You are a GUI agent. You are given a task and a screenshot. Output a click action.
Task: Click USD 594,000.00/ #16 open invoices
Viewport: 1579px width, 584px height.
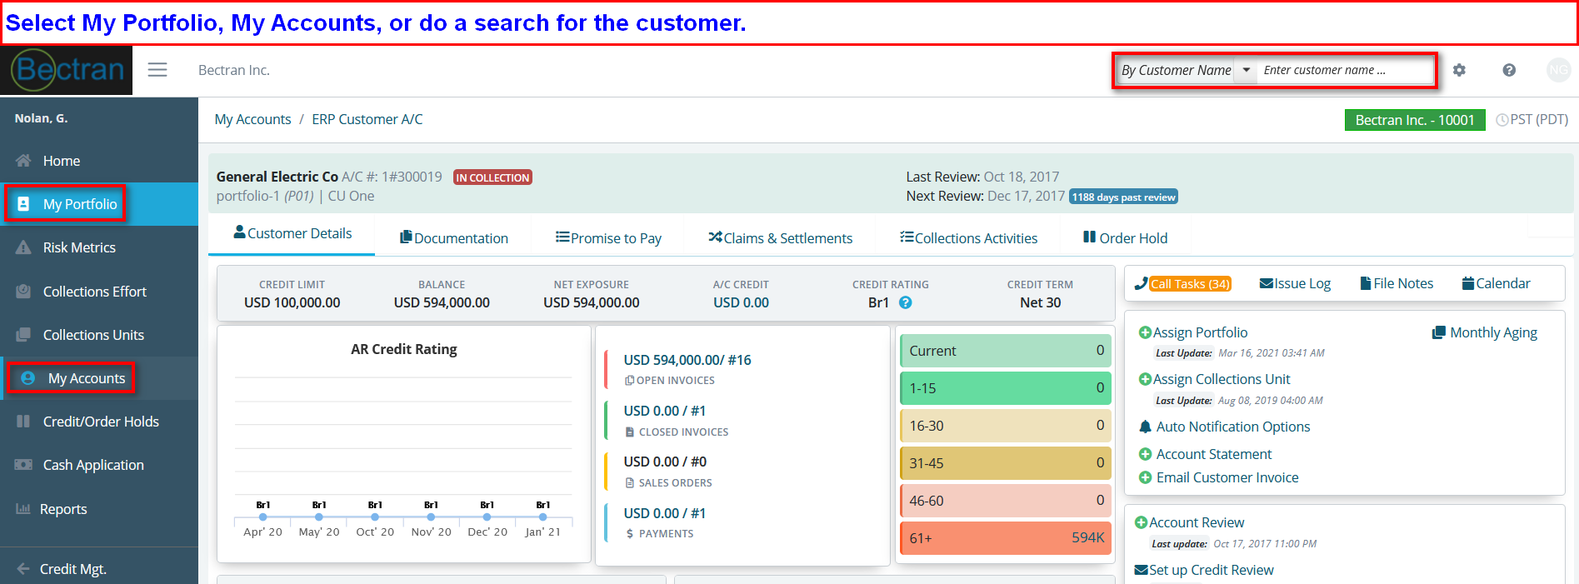point(687,360)
